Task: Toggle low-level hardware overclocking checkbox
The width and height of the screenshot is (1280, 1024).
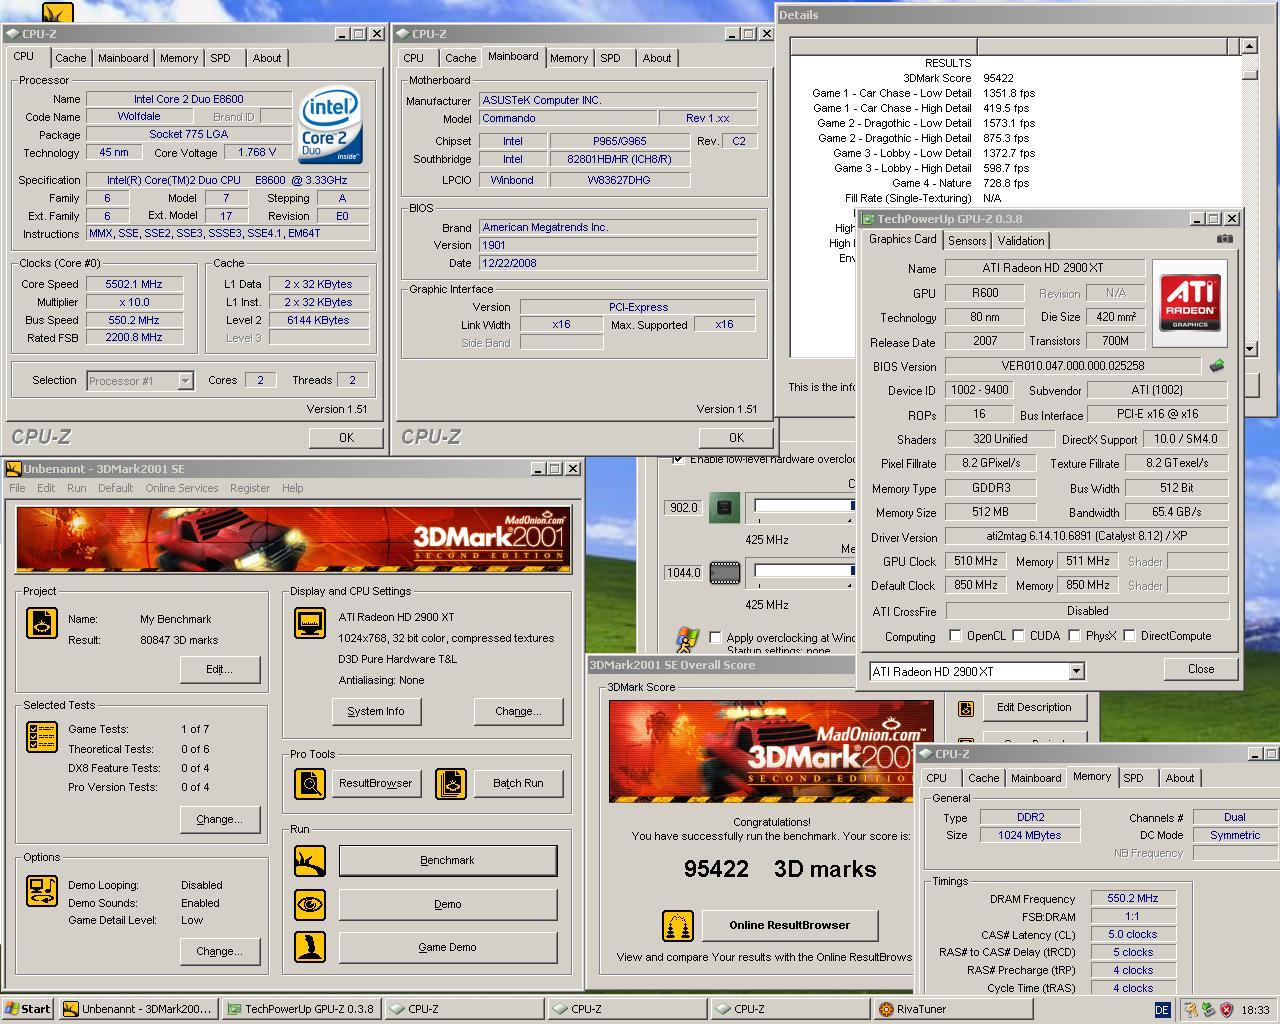Action: pos(678,459)
